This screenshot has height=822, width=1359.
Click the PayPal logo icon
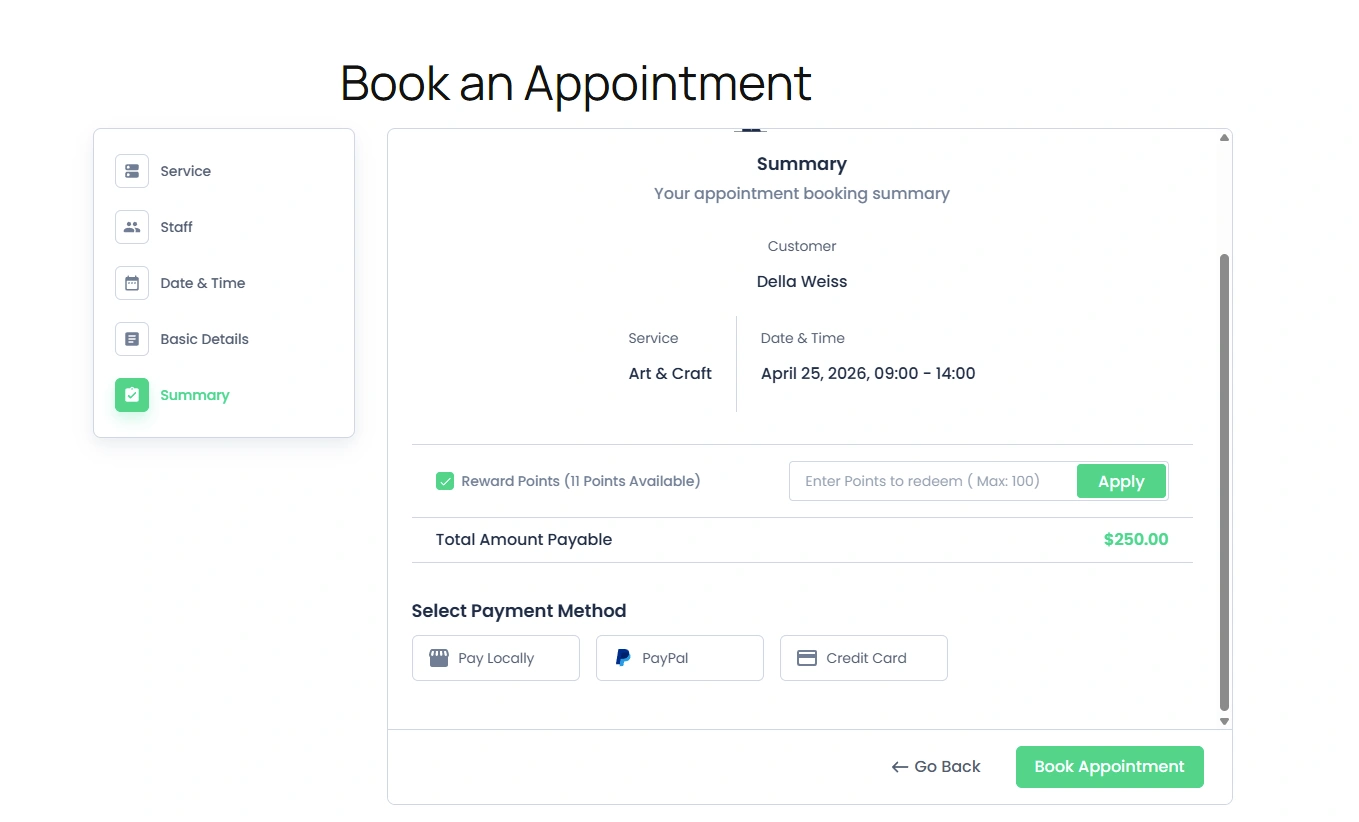tap(621, 657)
